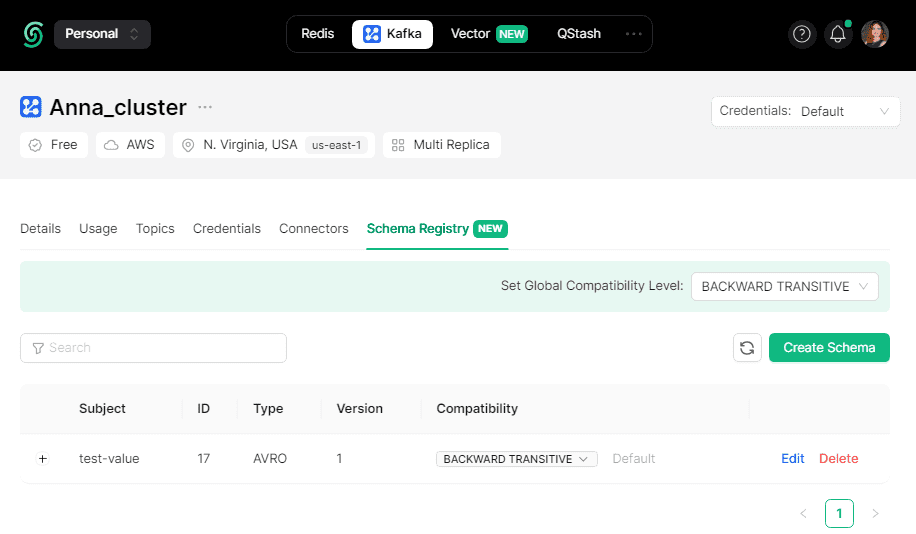This screenshot has height=534, width=916.
Task: Select the Schema Registry tab
Action: pos(437,228)
